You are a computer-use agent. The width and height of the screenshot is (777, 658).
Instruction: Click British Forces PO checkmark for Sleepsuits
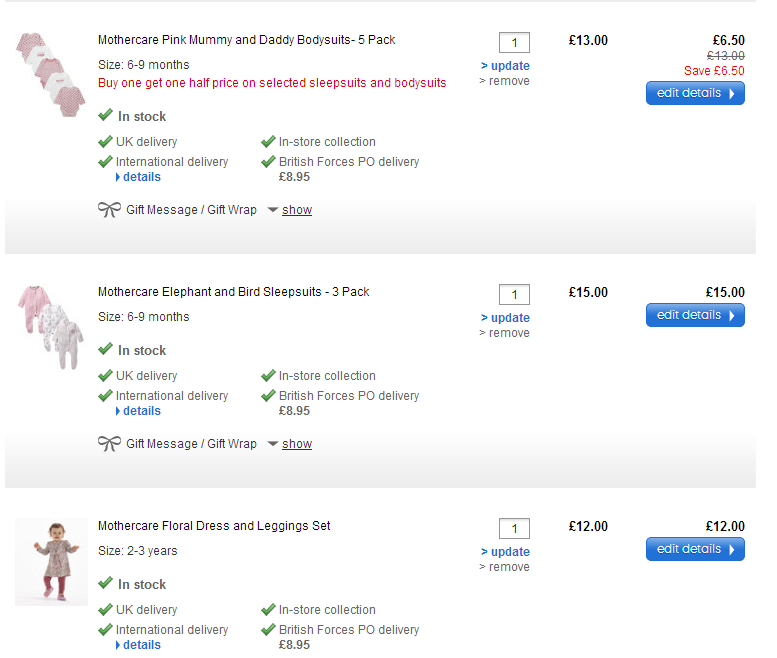click(x=268, y=396)
